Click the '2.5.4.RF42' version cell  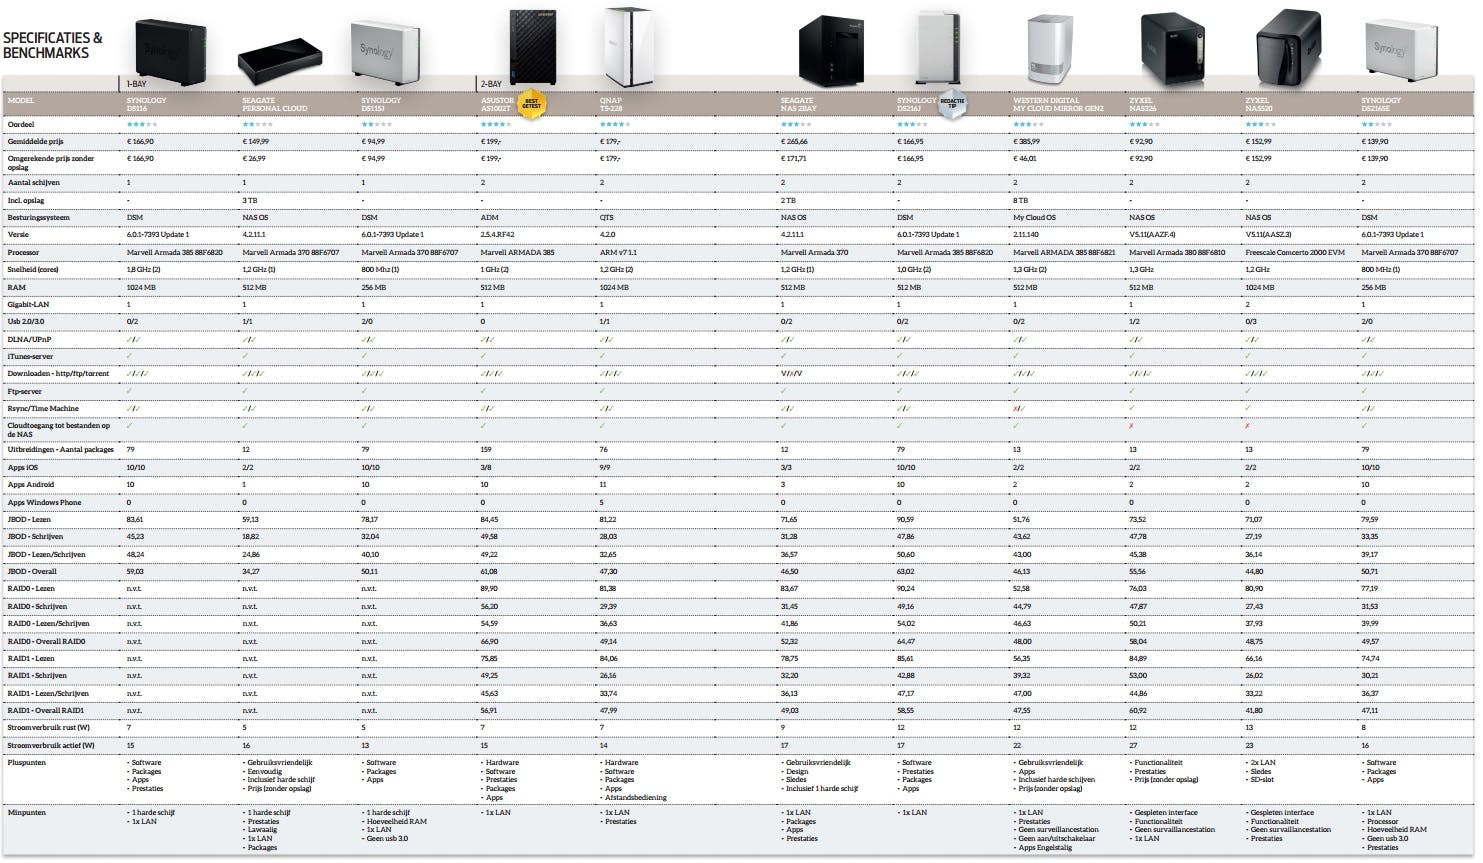point(498,235)
